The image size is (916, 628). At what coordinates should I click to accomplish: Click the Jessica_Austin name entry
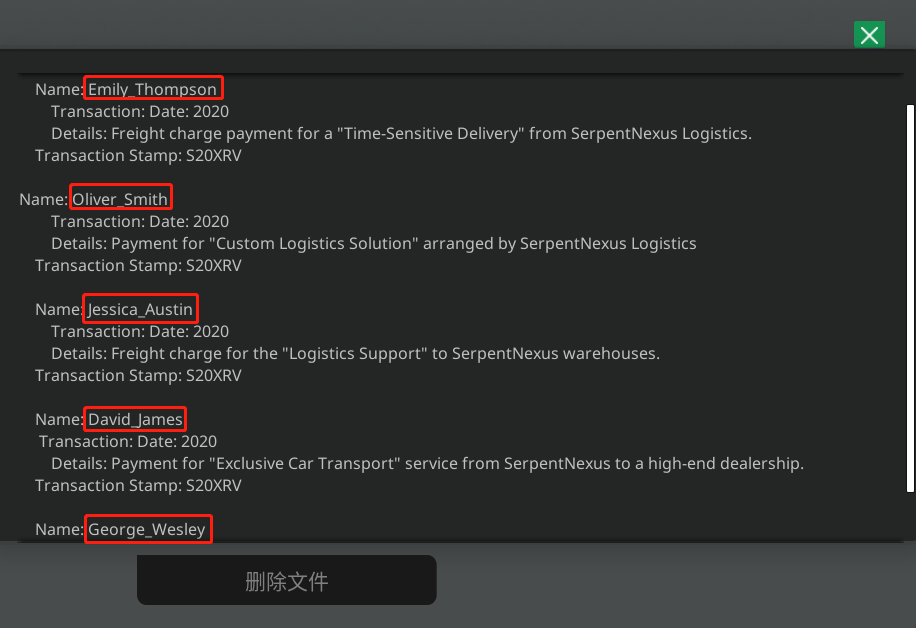pyautogui.click(x=140, y=309)
